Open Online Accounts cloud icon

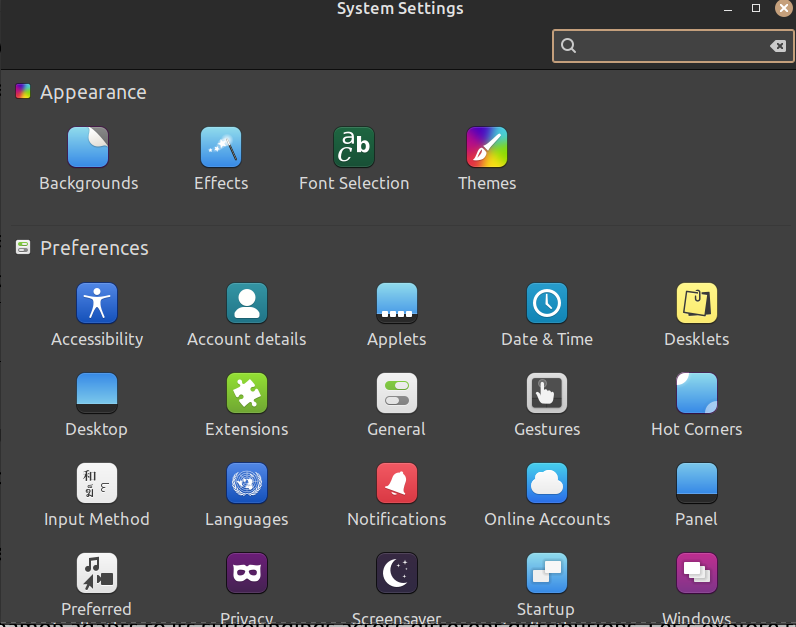coord(547,484)
